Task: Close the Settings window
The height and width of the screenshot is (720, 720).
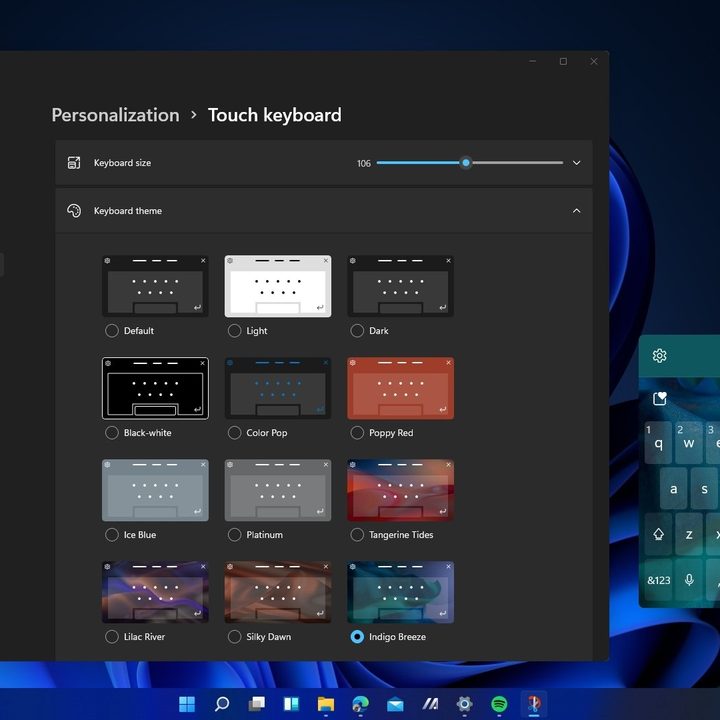Action: [594, 61]
